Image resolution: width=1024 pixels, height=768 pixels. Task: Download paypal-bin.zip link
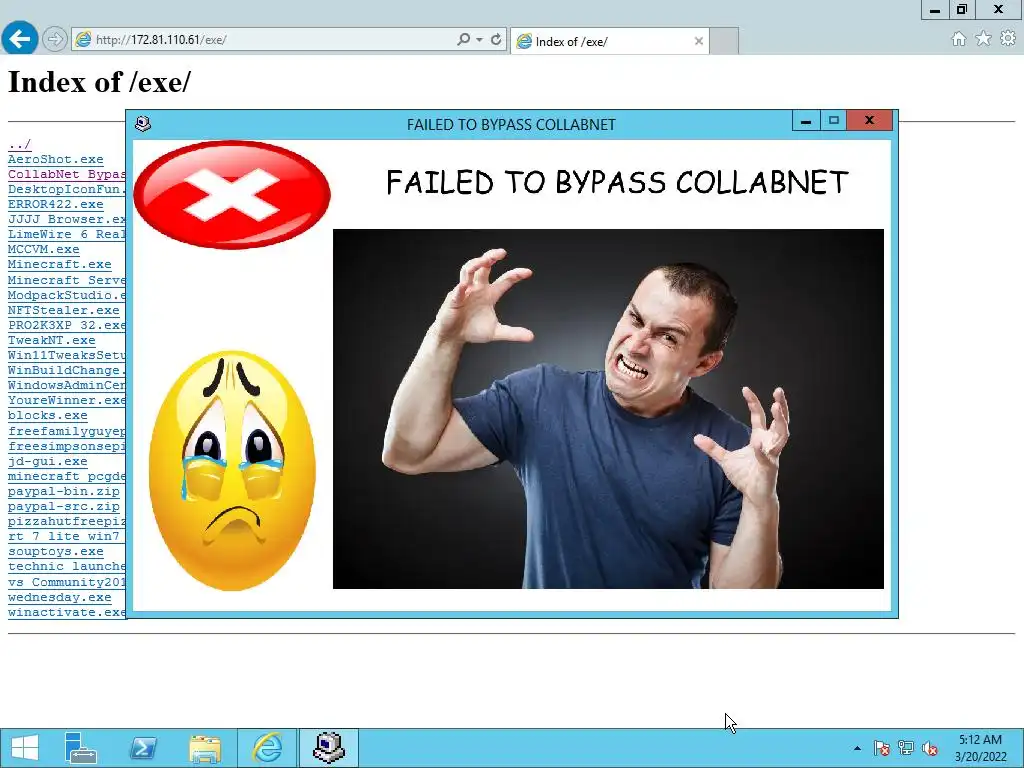point(63,491)
